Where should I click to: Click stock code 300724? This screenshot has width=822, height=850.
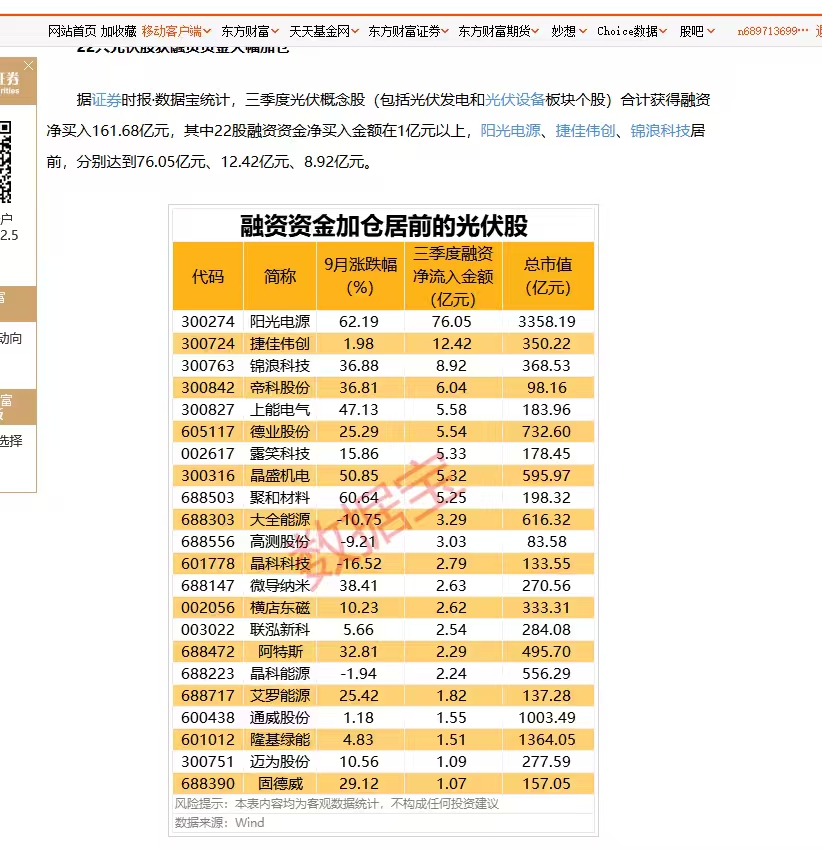(x=208, y=344)
